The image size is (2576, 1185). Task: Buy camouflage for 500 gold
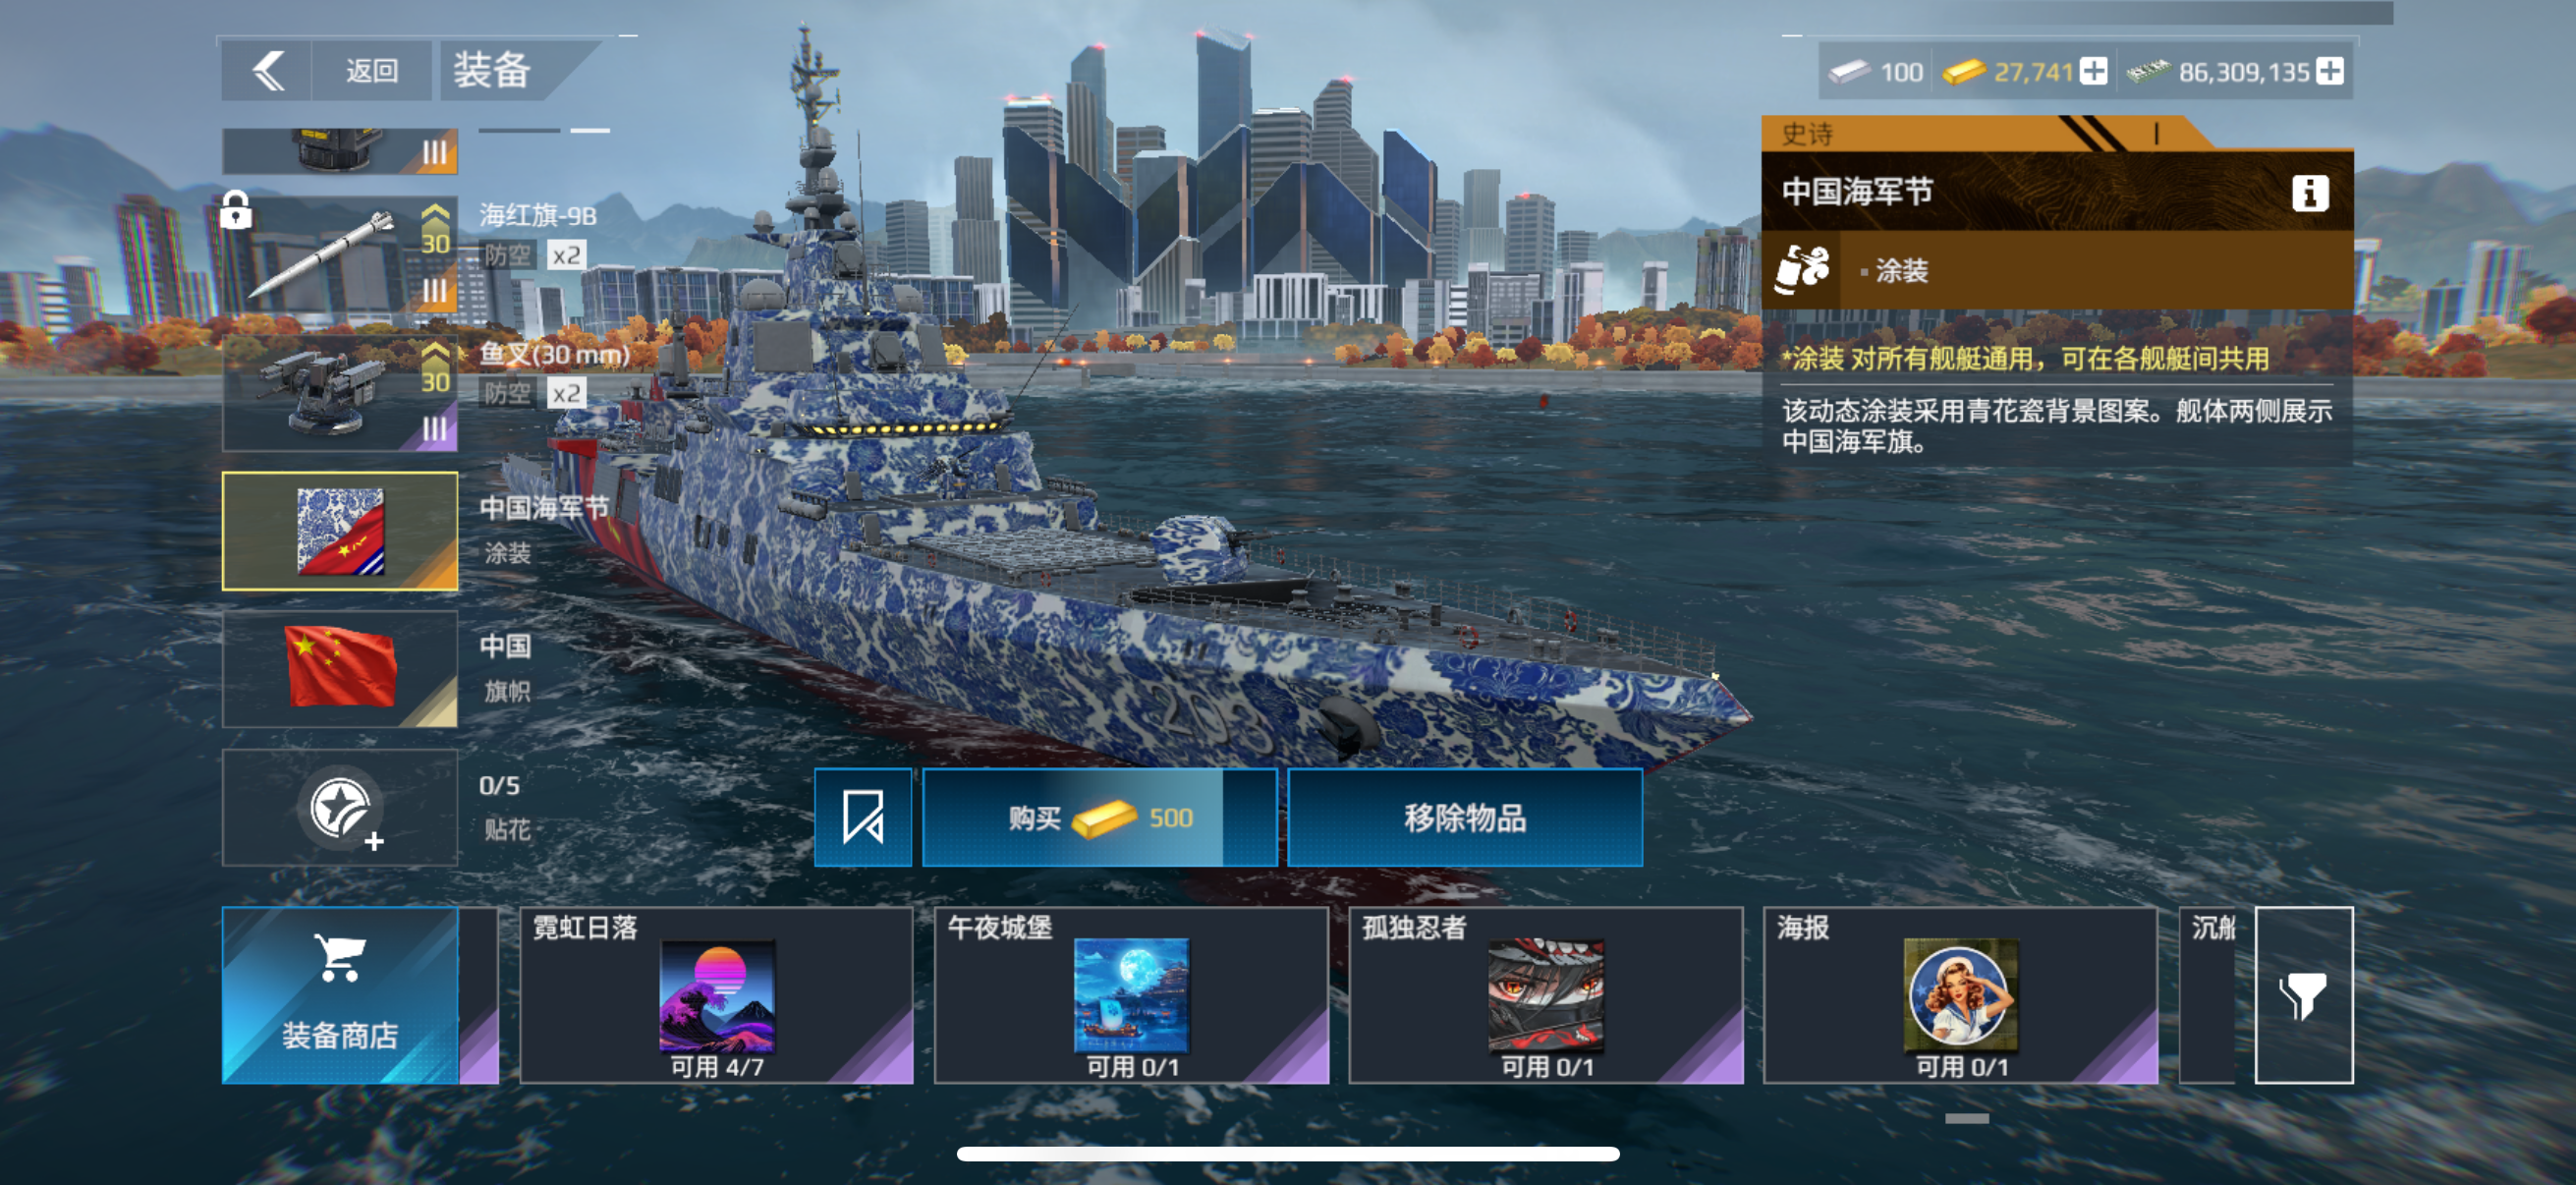pos(1099,817)
